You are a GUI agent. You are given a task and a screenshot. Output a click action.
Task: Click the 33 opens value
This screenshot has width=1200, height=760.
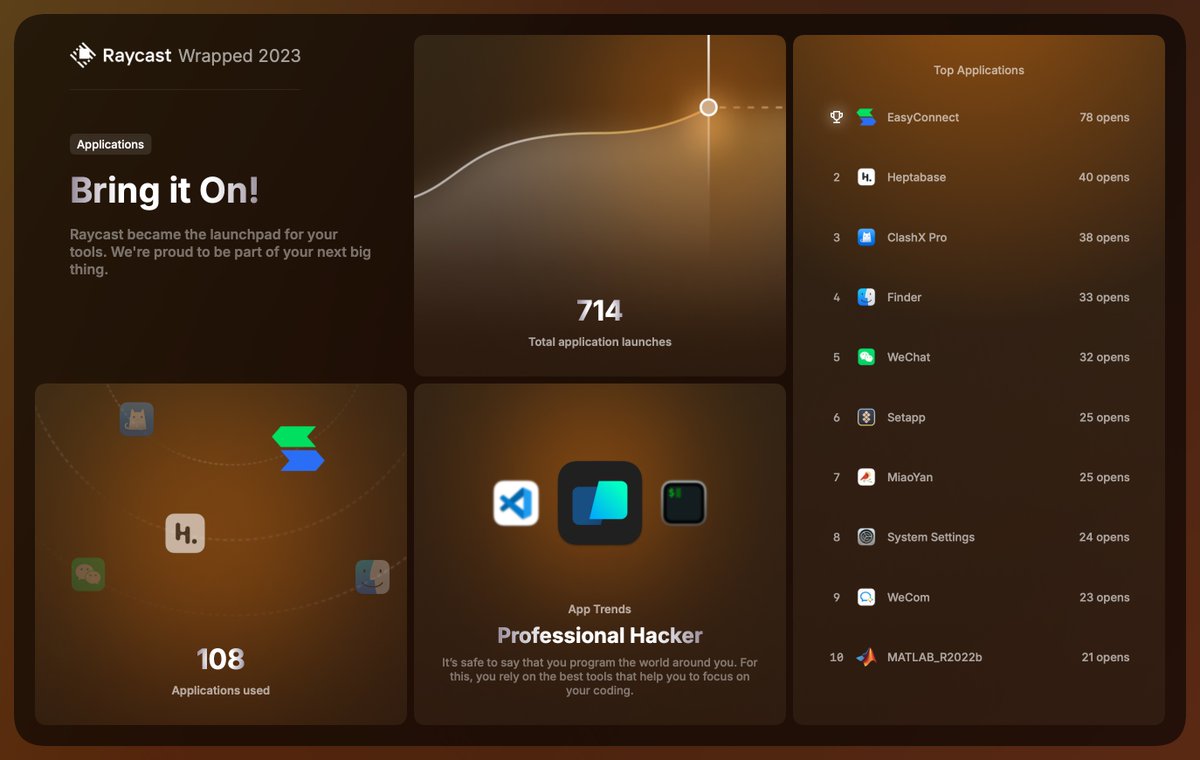tap(1104, 297)
